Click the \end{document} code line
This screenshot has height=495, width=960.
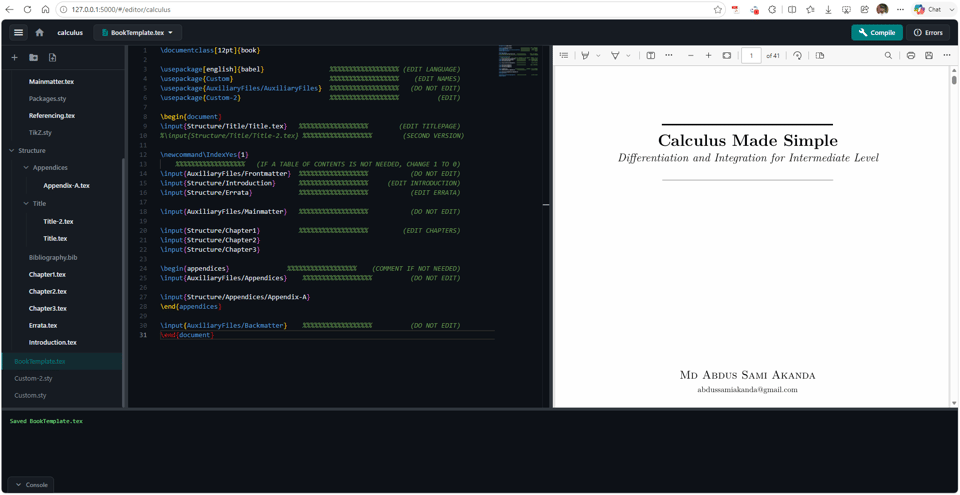click(187, 335)
